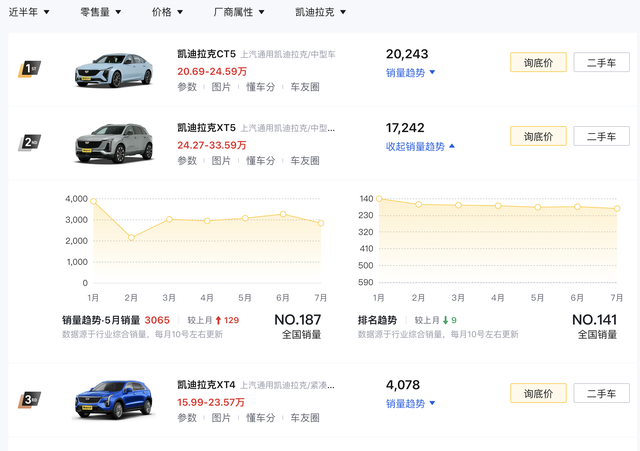Screen dimensions: 640x451
Task: Click the March point on sales chart
Action: [x=169, y=219]
